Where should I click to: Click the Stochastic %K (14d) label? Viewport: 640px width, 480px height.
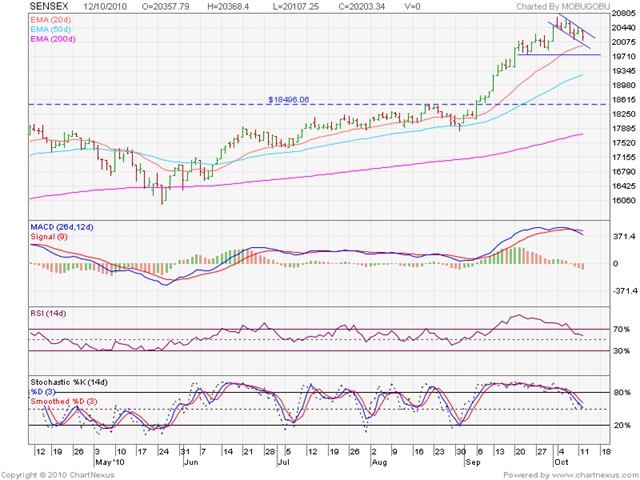click(x=69, y=382)
